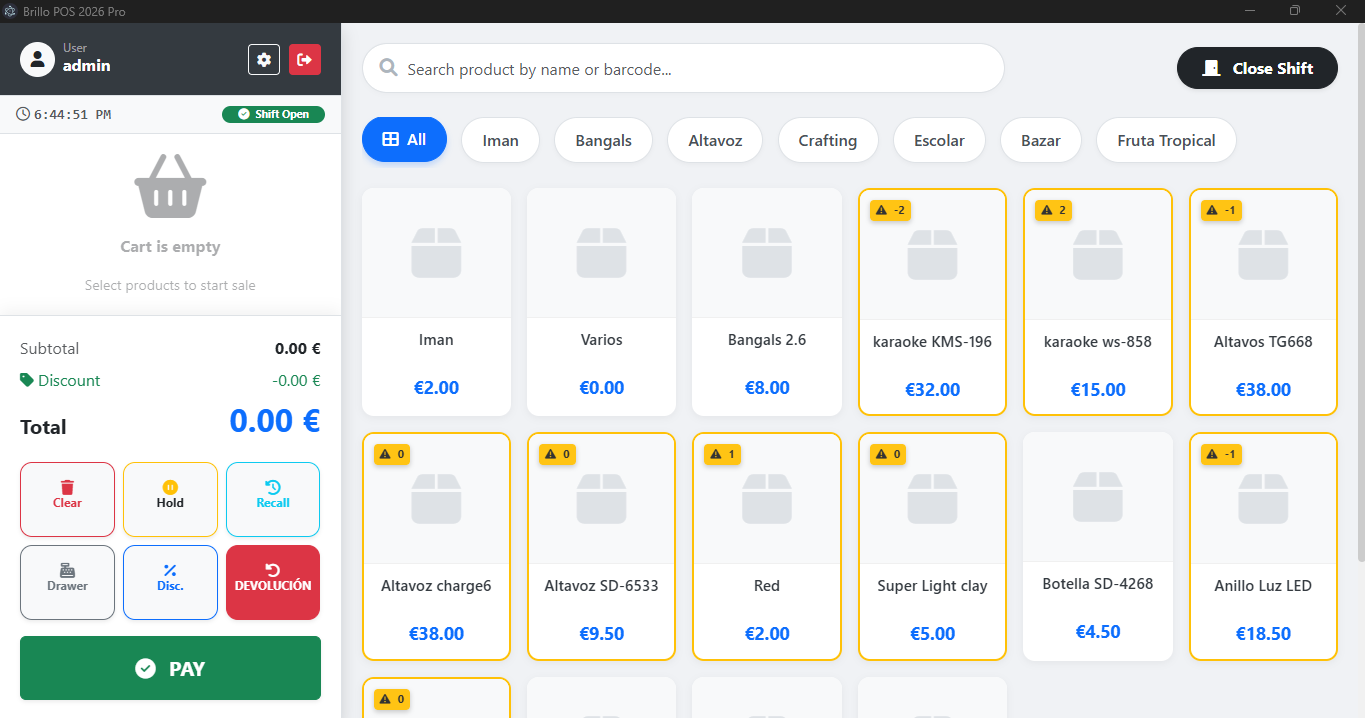Click the stock warning badge on Red product
Image resolution: width=1365 pixels, height=718 pixels.
[x=722, y=454]
